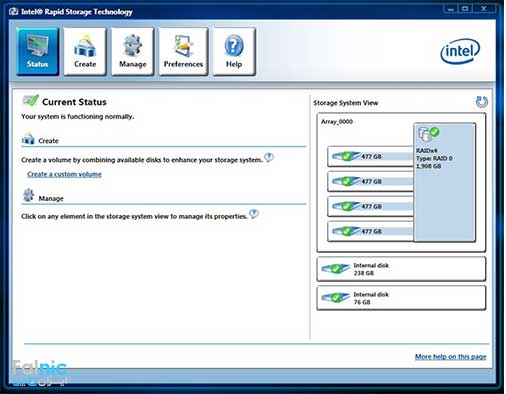
Task: Select the 76 GB internal disk
Action: tap(401, 298)
